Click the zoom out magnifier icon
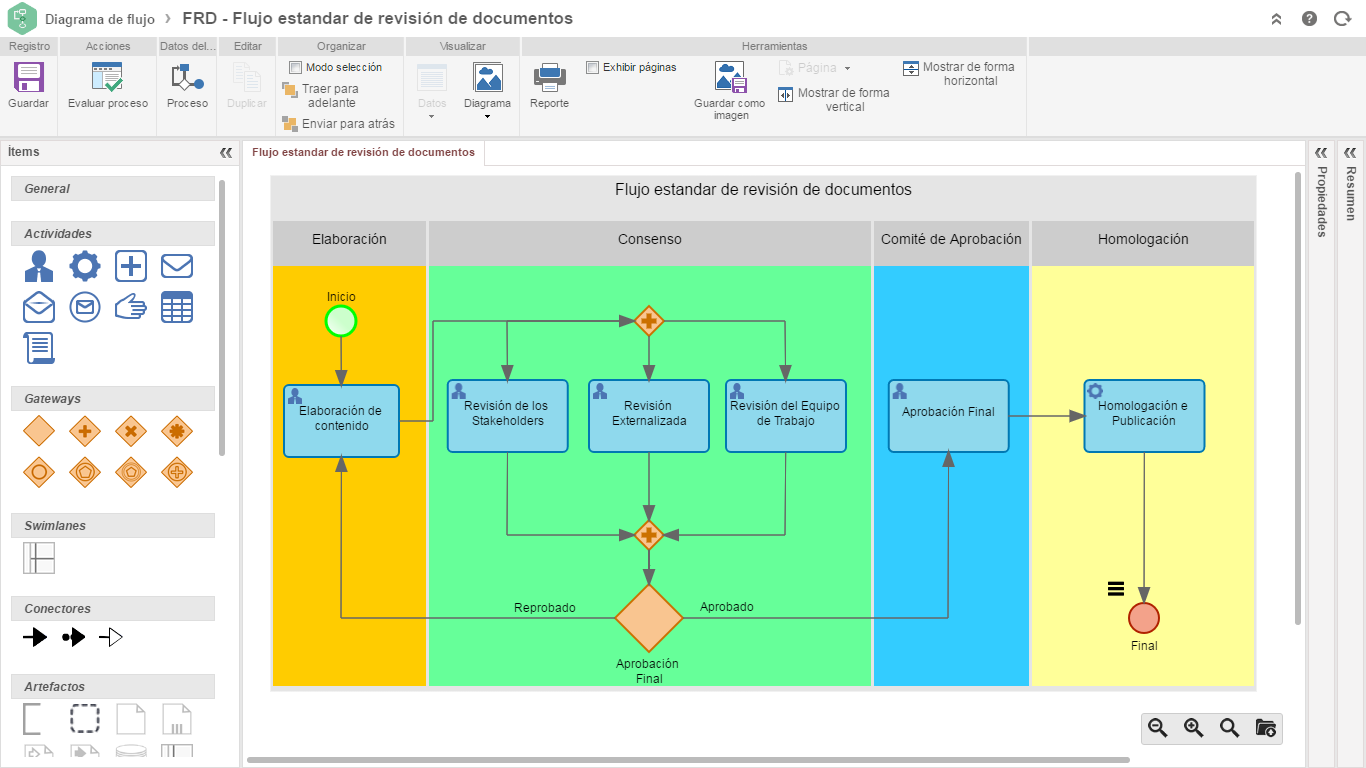Viewport: 1366px width, 768px height. [x=1158, y=728]
